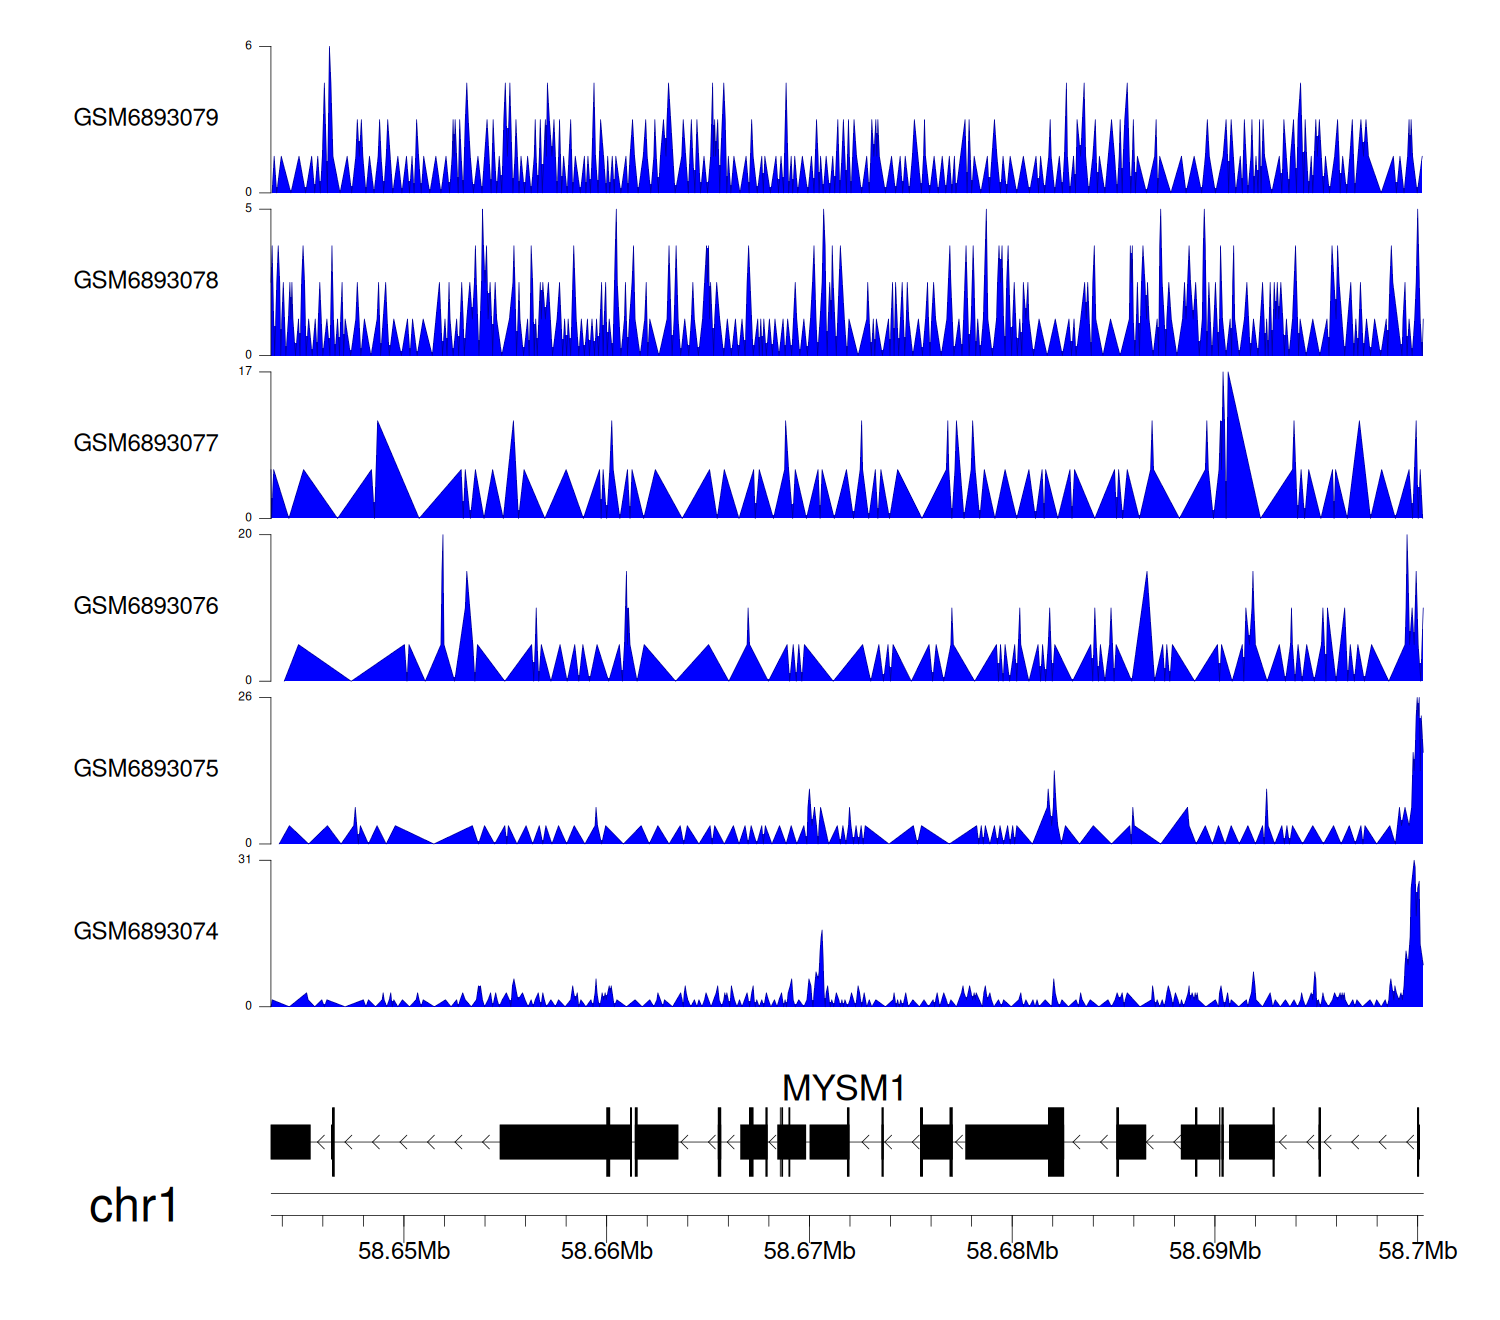Click the GSM6893077 track name
1500x1320 pixels.
click(x=146, y=444)
